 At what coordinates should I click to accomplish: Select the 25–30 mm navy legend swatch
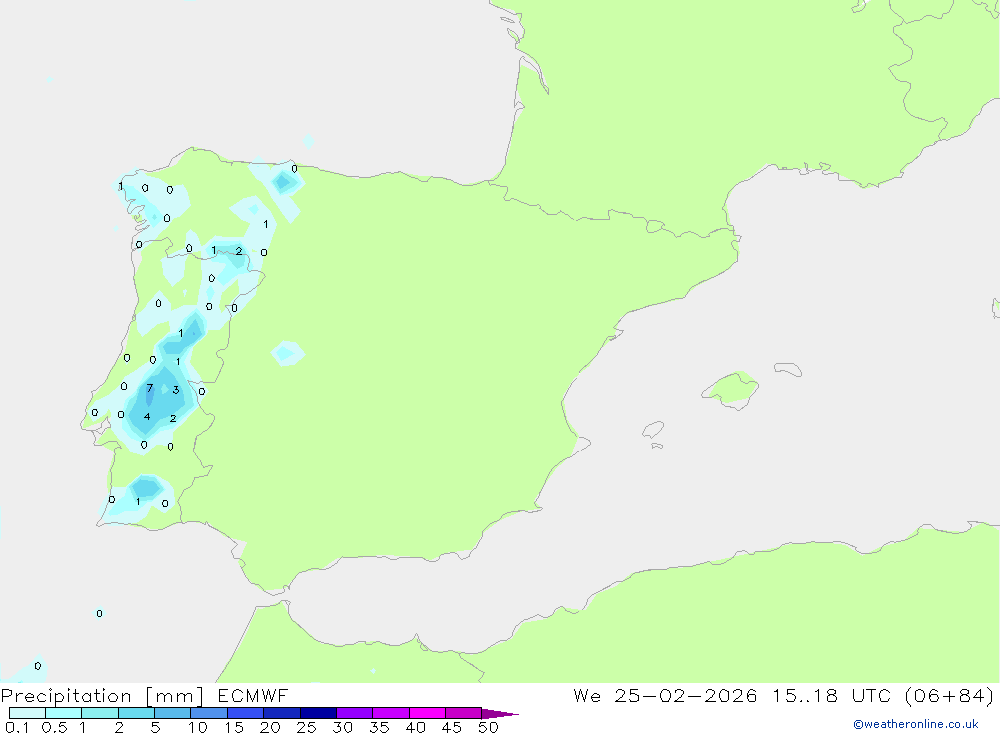coord(318,713)
